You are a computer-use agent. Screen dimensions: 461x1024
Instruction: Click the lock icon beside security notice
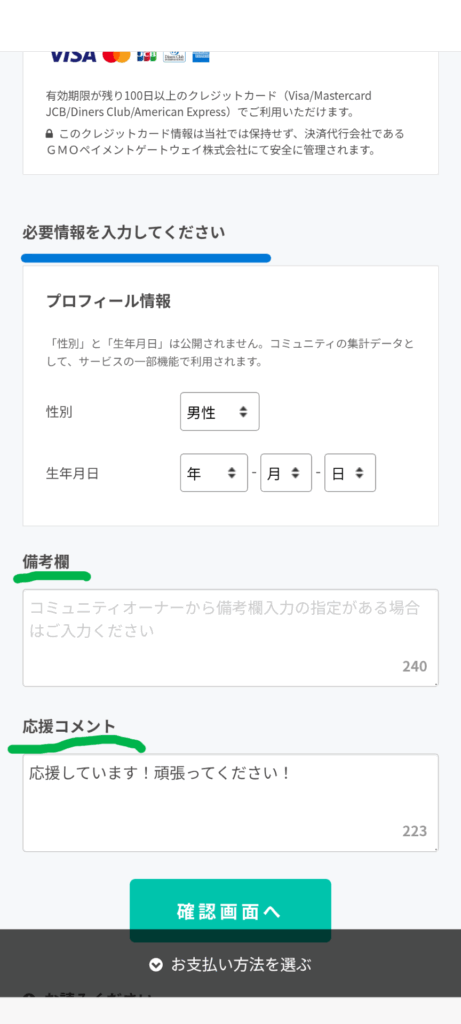[x=49, y=134]
